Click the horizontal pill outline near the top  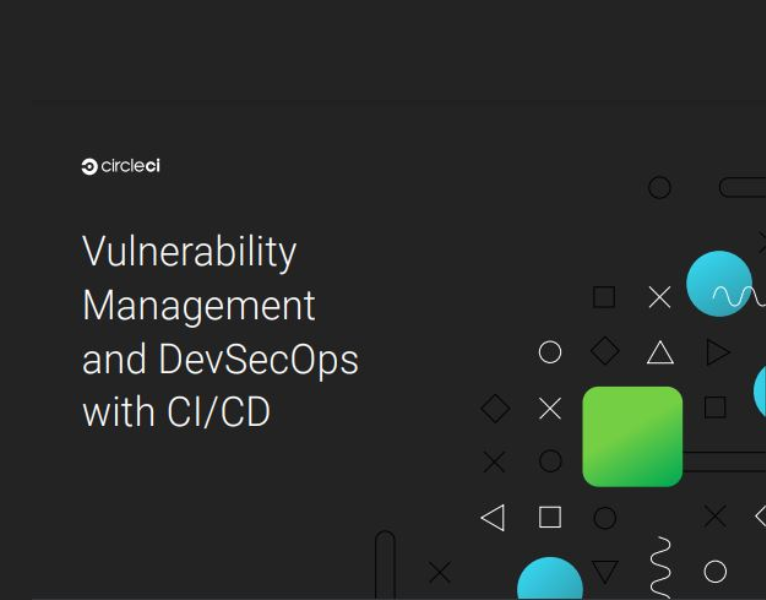tap(742, 187)
